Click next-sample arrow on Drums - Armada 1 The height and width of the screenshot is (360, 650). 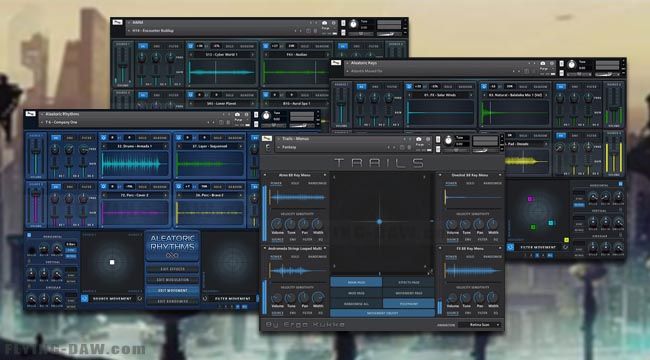(165, 146)
